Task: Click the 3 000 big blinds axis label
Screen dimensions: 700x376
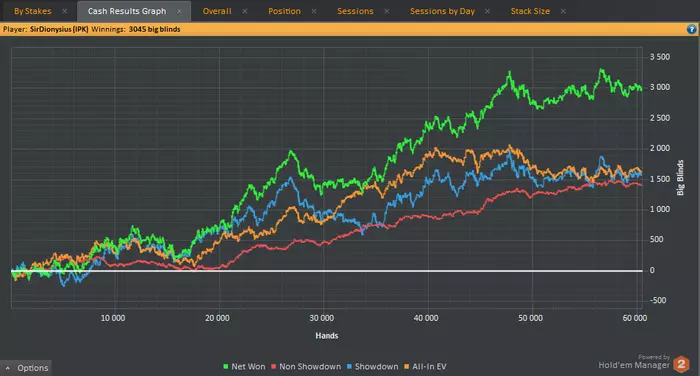Action: [660, 87]
